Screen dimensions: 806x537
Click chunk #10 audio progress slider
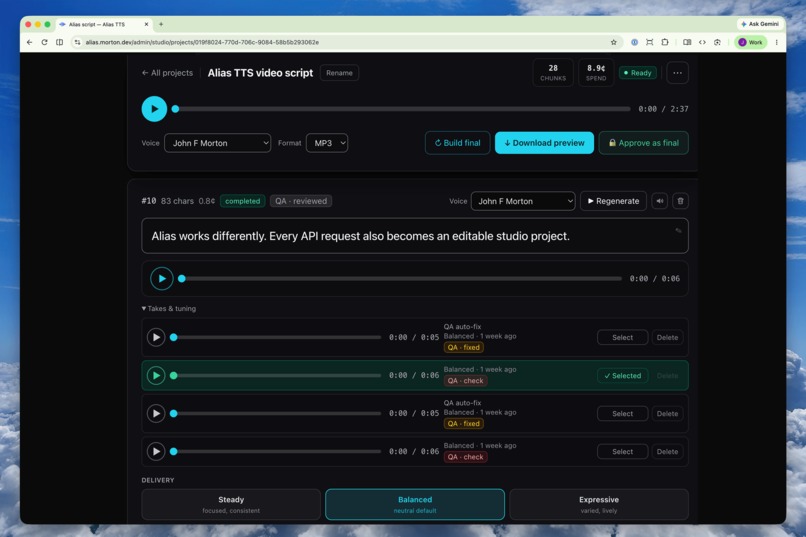(401, 279)
